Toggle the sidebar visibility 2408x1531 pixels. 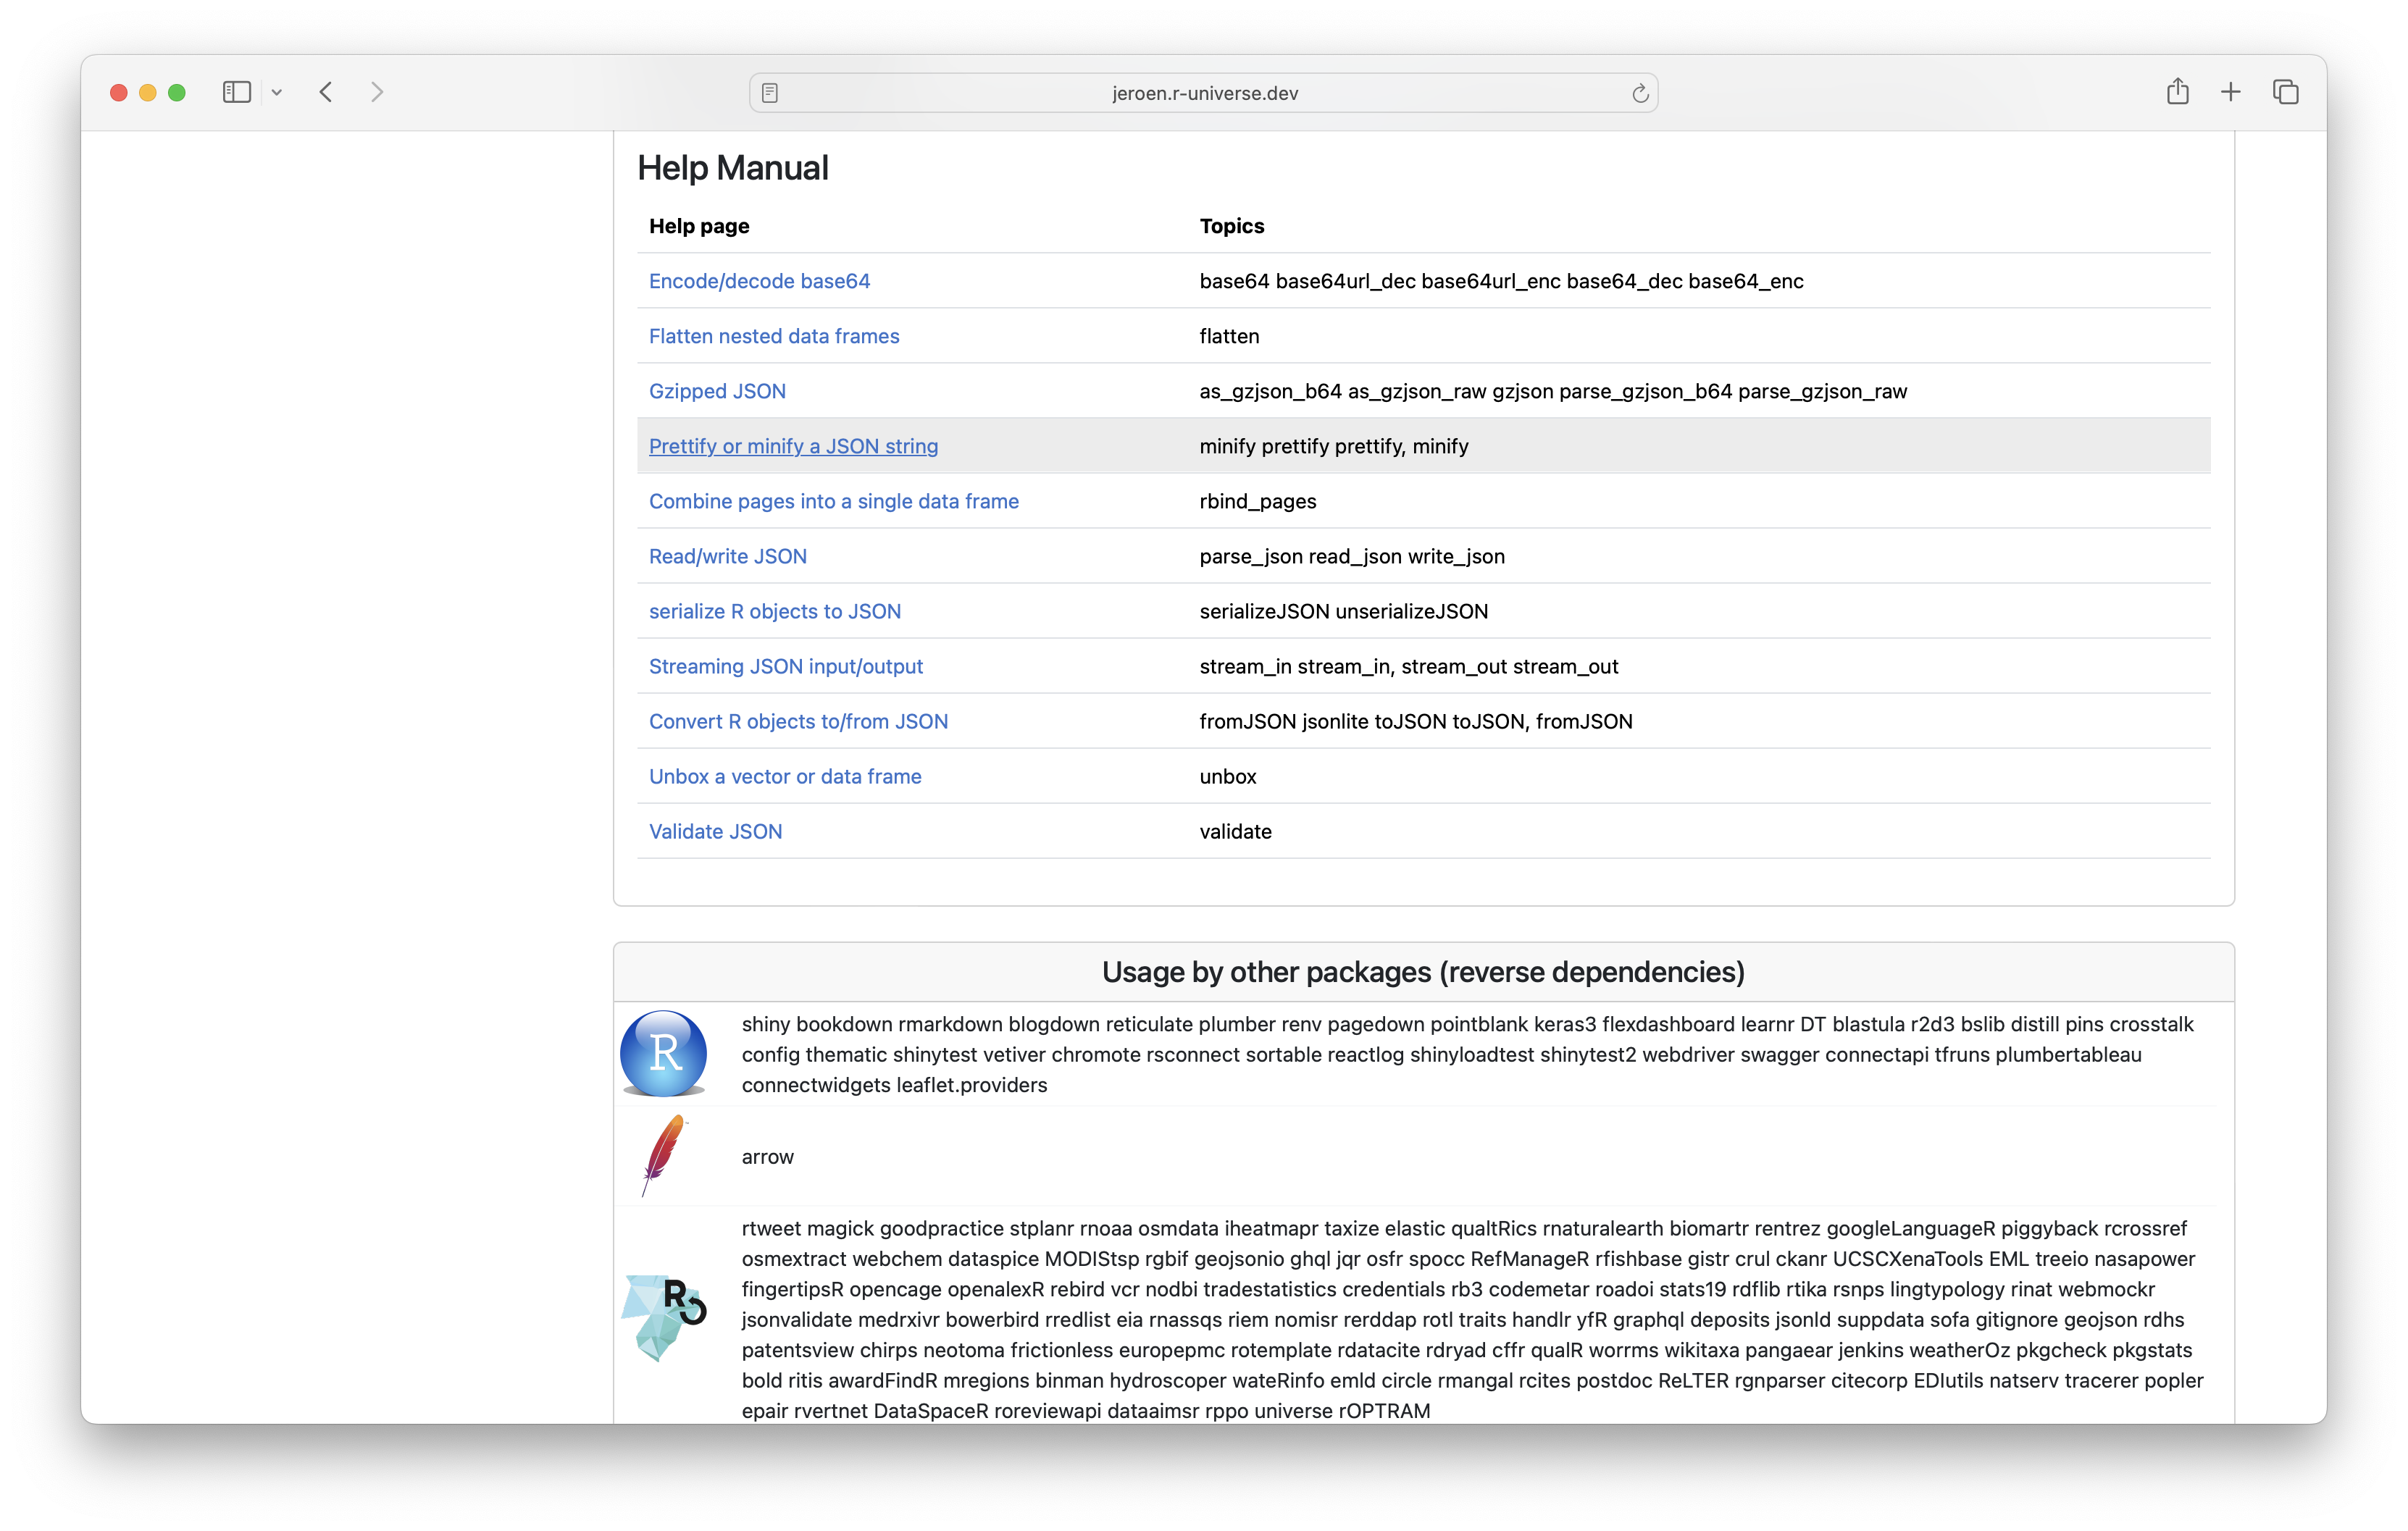pyautogui.click(x=236, y=91)
